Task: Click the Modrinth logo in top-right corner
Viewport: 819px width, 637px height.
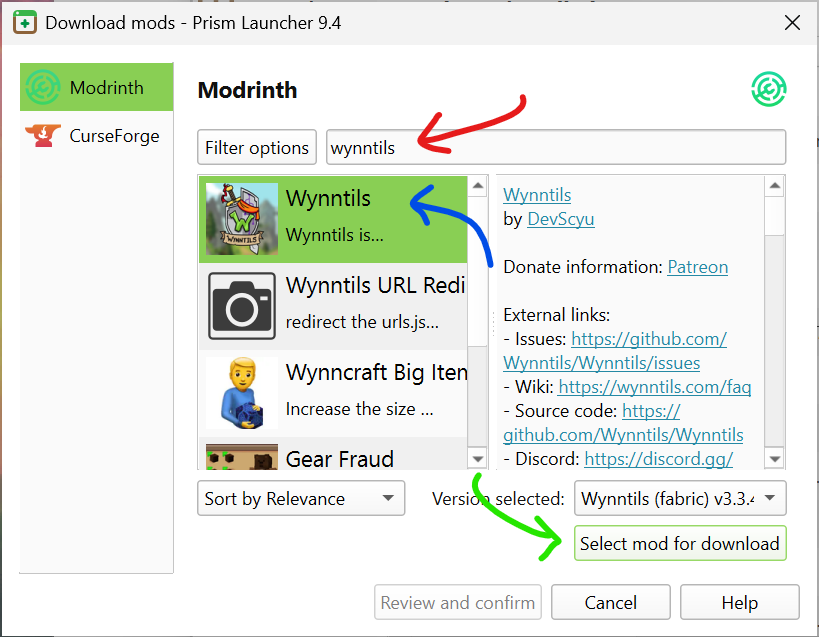Action: coord(768,90)
